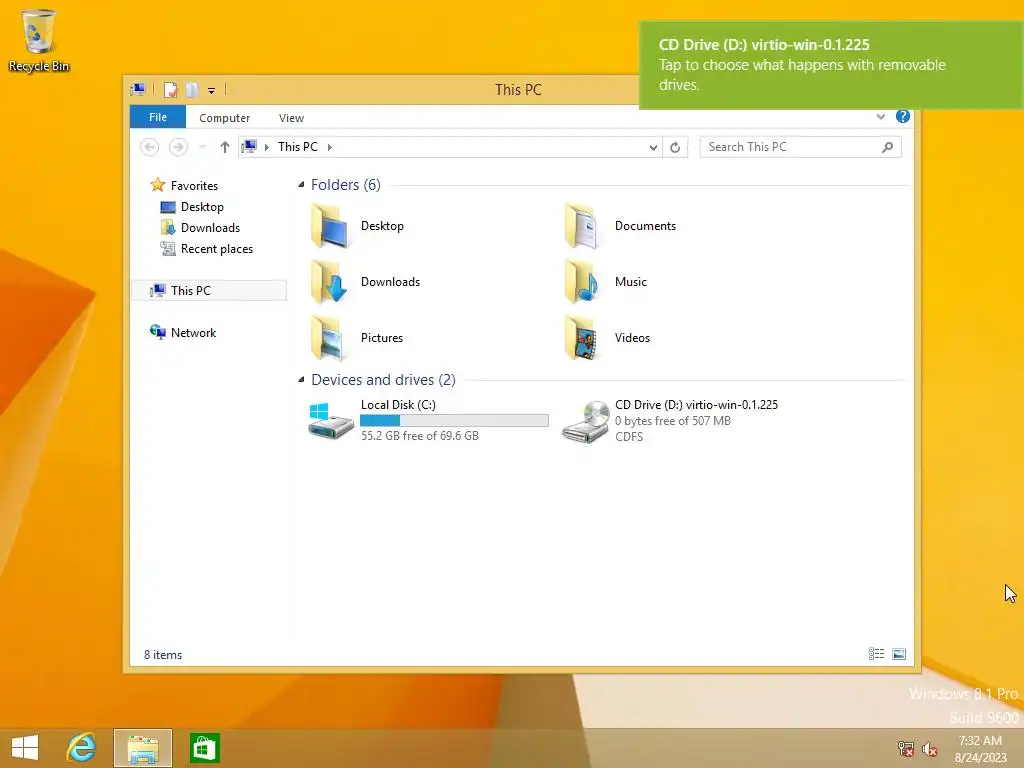Open the Windows Start button

point(25,748)
